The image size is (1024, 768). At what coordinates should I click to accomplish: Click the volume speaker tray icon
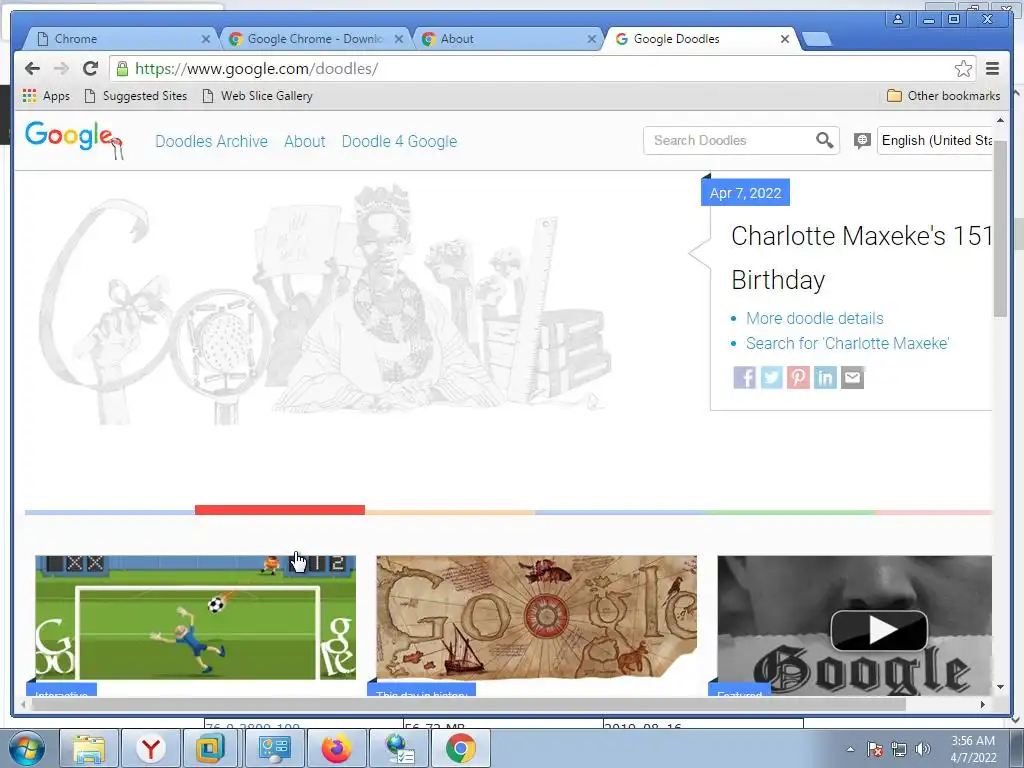tap(922, 749)
